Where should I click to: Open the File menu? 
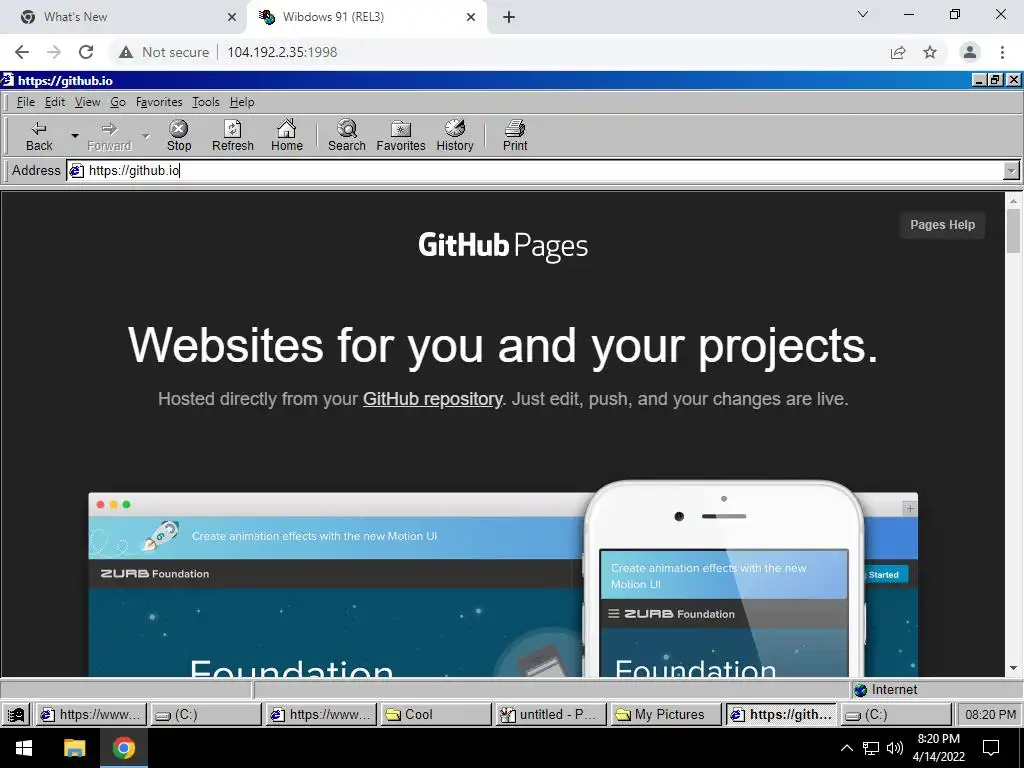pyautogui.click(x=25, y=102)
